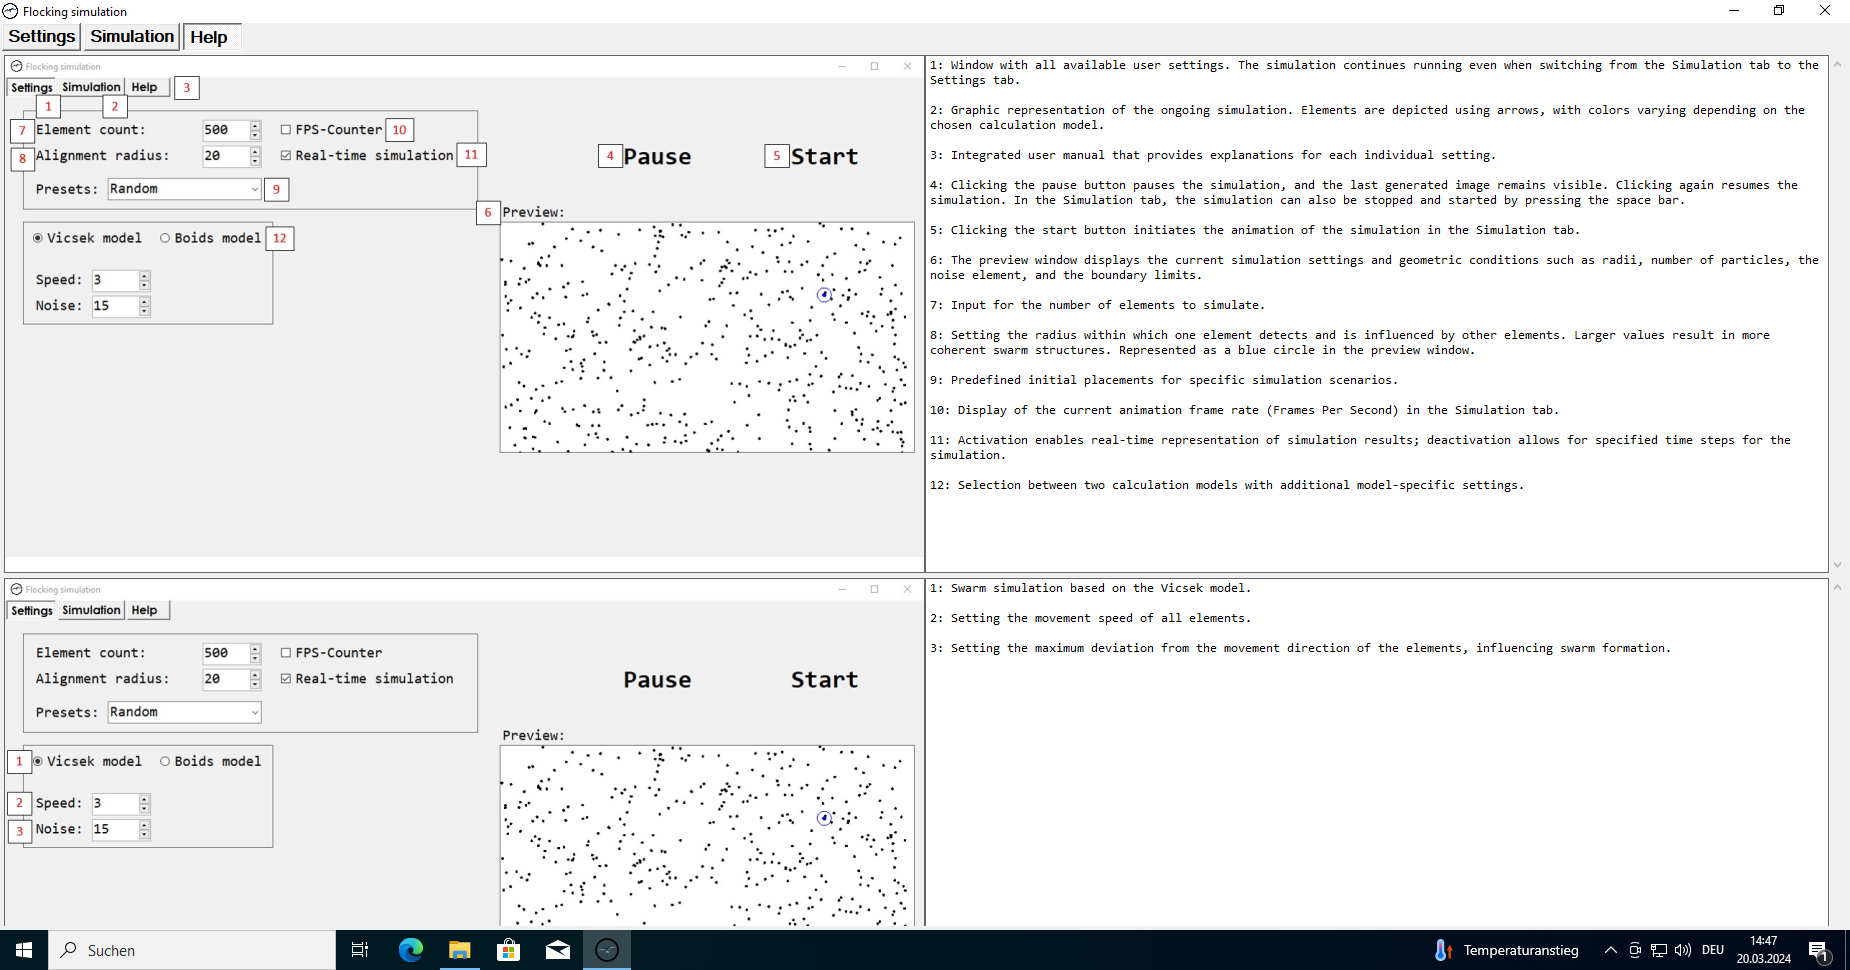This screenshot has width=1850, height=970.
Task: Click down arrow of upper help text scrollbar
Action: click(x=1837, y=565)
